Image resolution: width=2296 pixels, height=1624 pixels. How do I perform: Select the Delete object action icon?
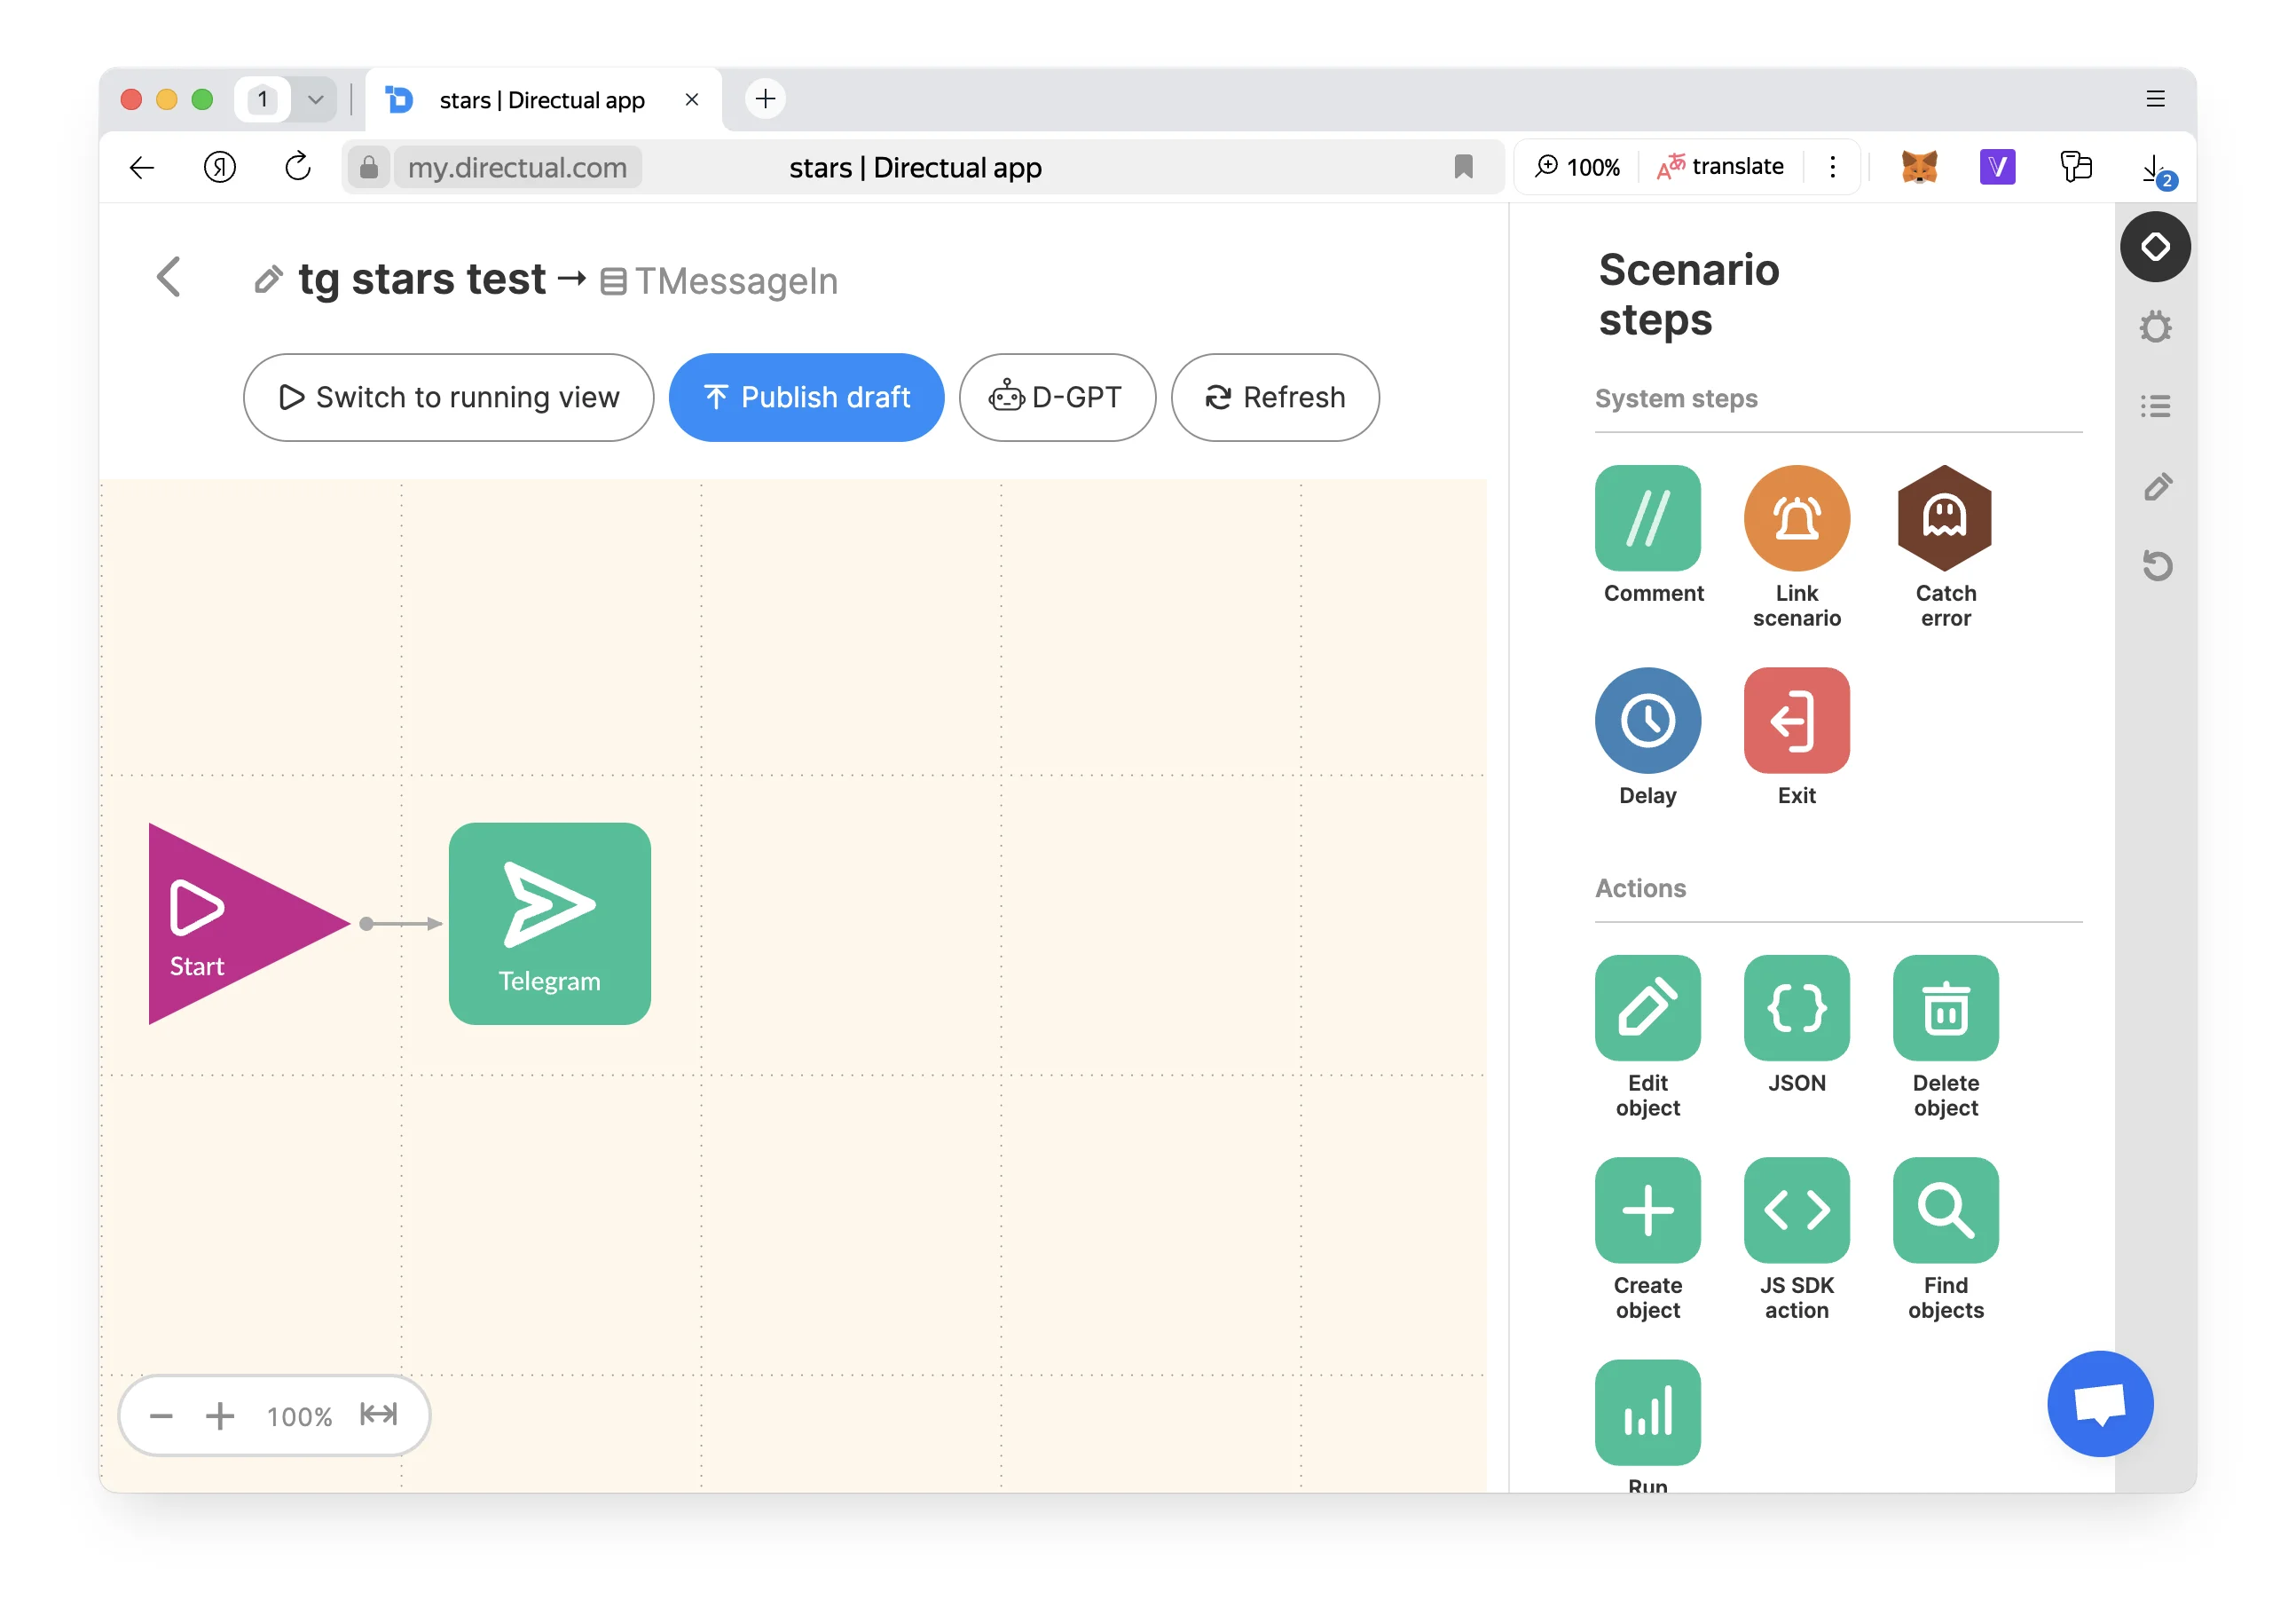click(x=1944, y=1008)
